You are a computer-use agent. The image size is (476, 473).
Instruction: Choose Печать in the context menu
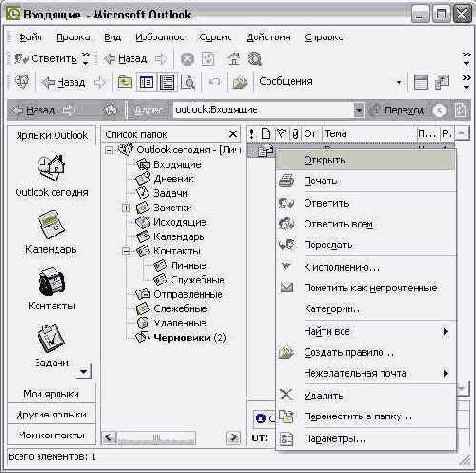[x=366, y=181]
